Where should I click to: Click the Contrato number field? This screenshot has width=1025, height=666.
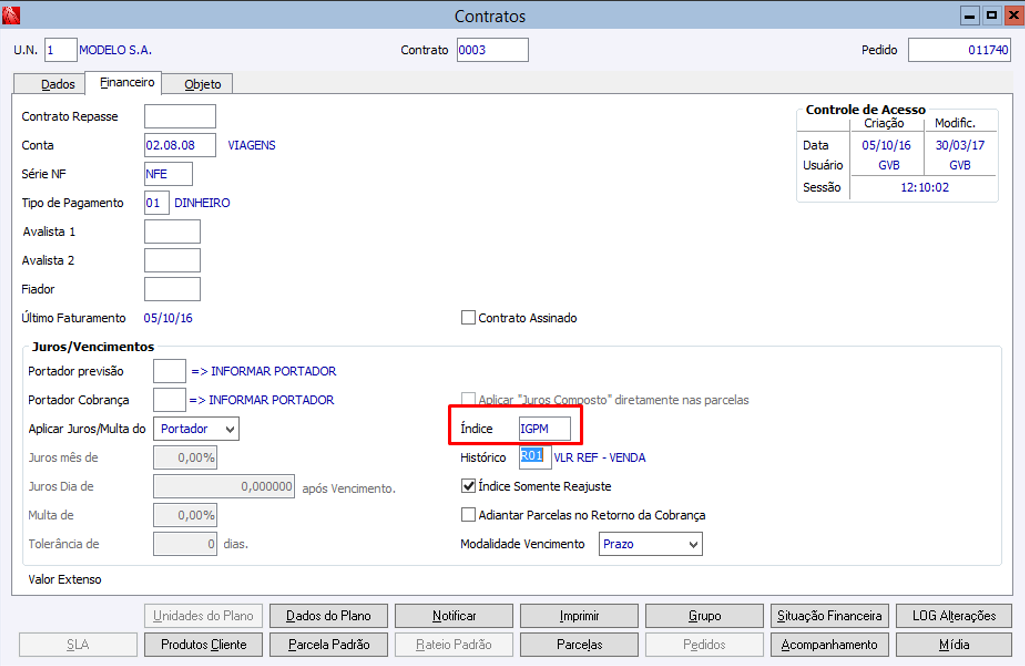pyautogui.click(x=492, y=50)
